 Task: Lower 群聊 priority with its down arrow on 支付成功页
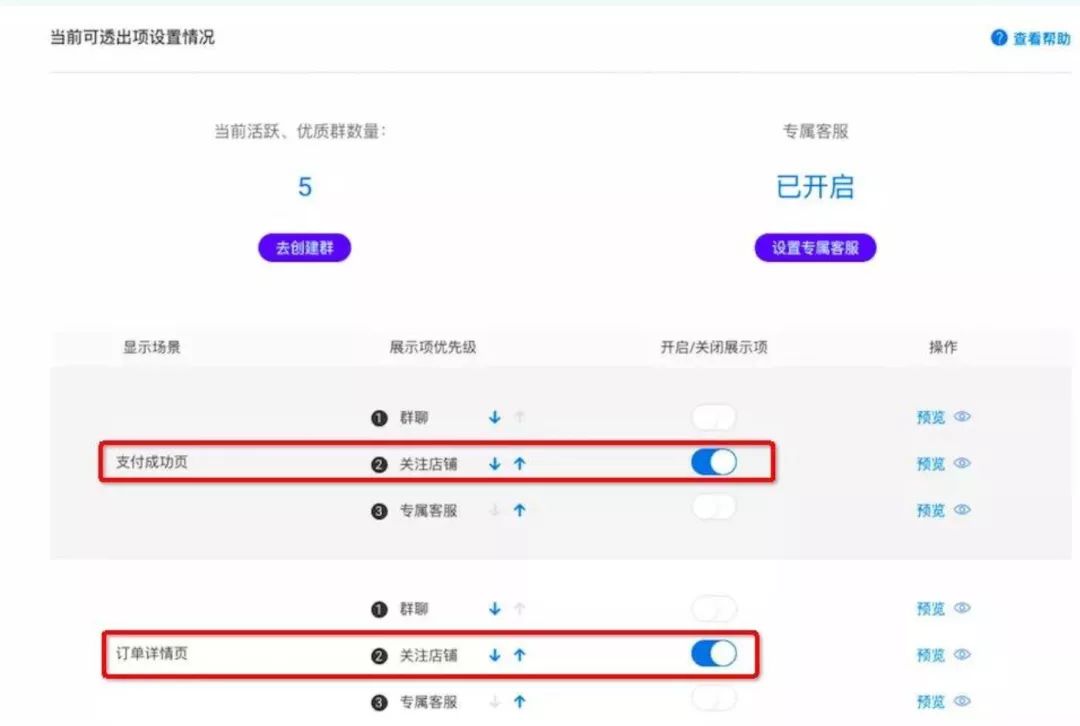494,417
